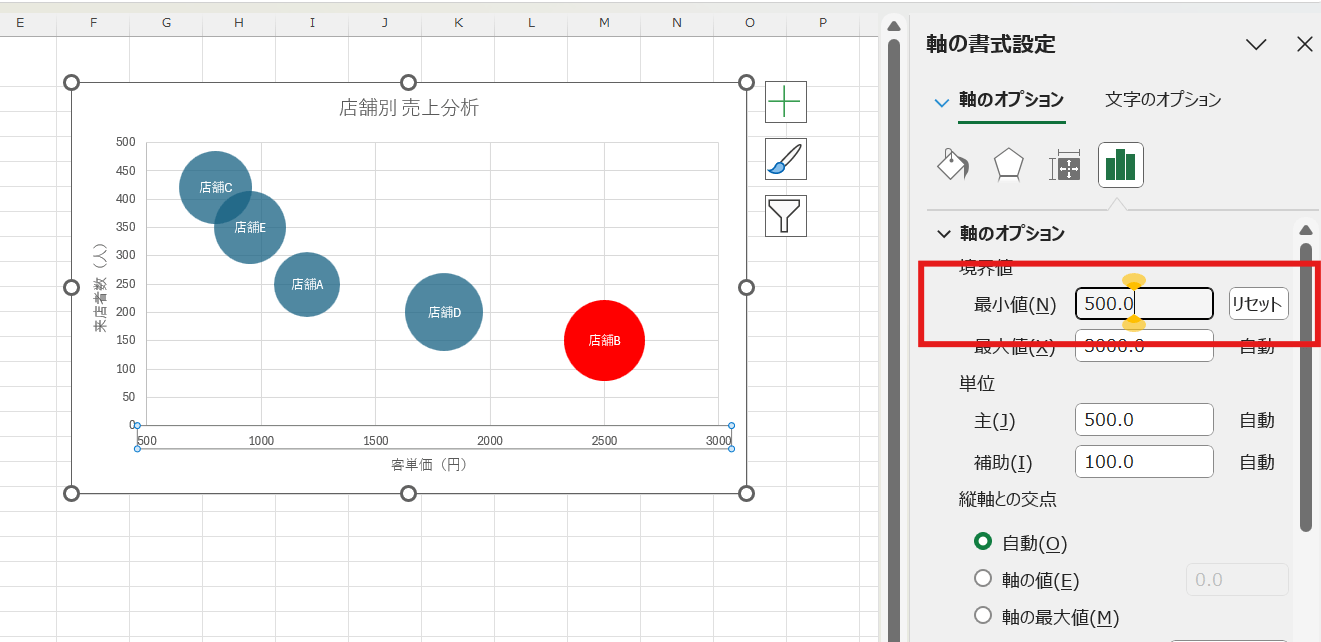
Task: Open Chart Styles with the brush icon
Action: [x=784, y=159]
